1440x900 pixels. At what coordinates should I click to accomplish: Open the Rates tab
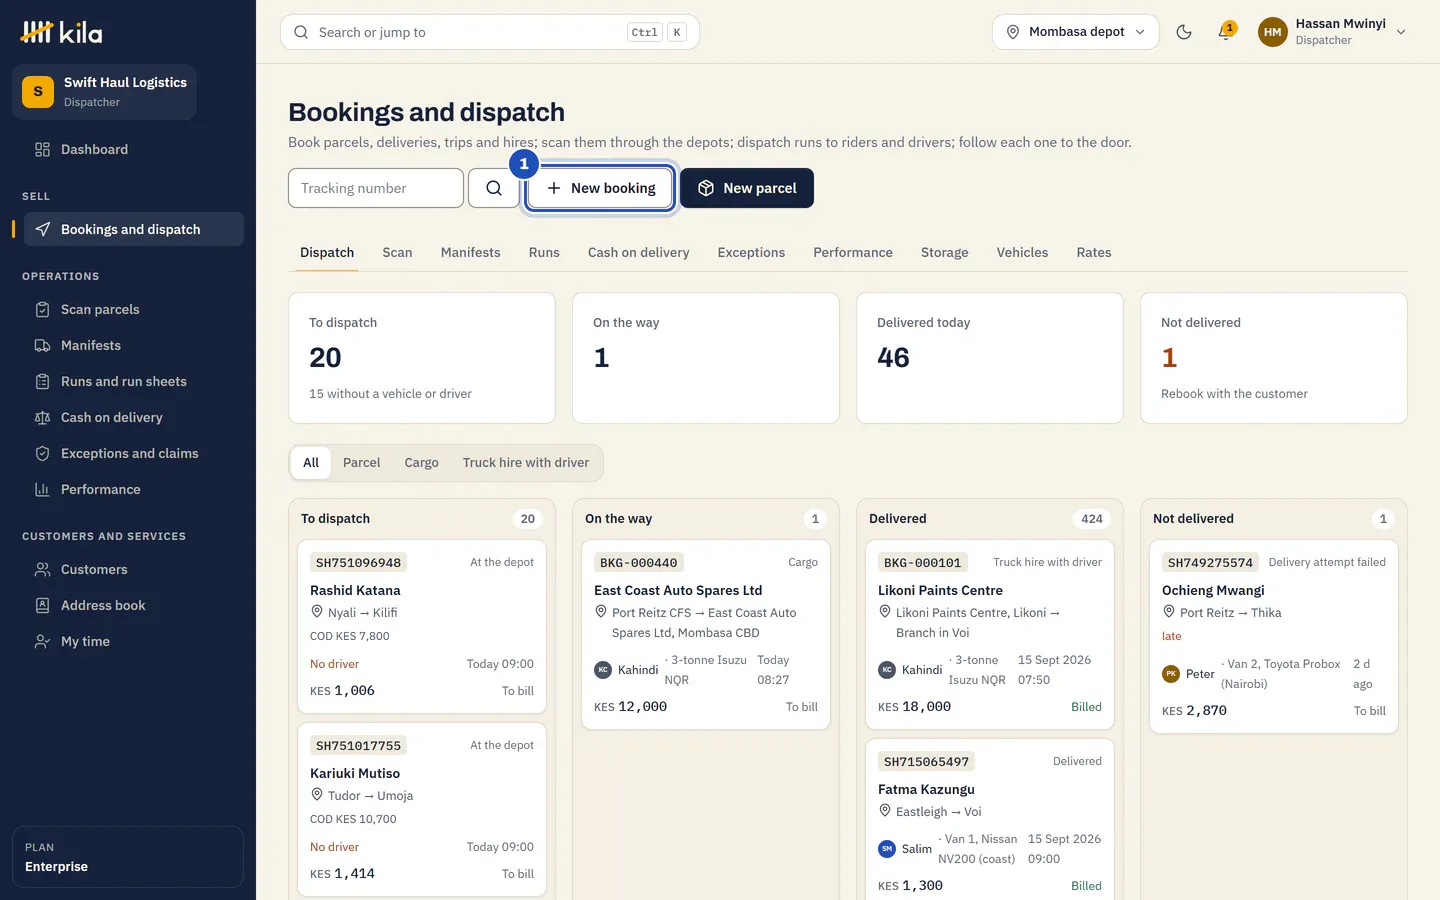pos(1094,253)
